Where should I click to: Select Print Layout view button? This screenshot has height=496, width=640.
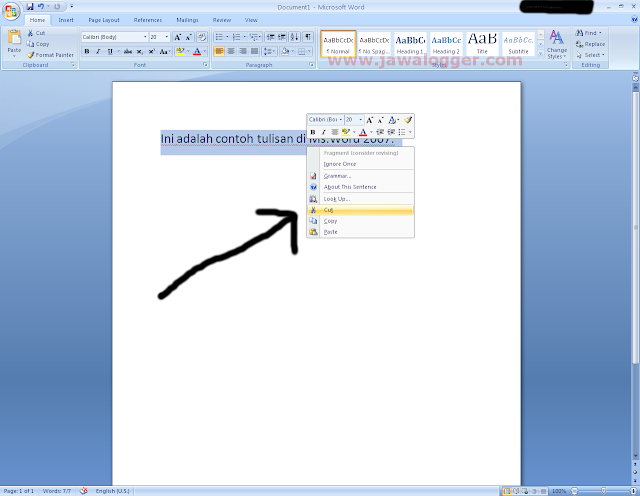pyautogui.click(x=507, y=491)
